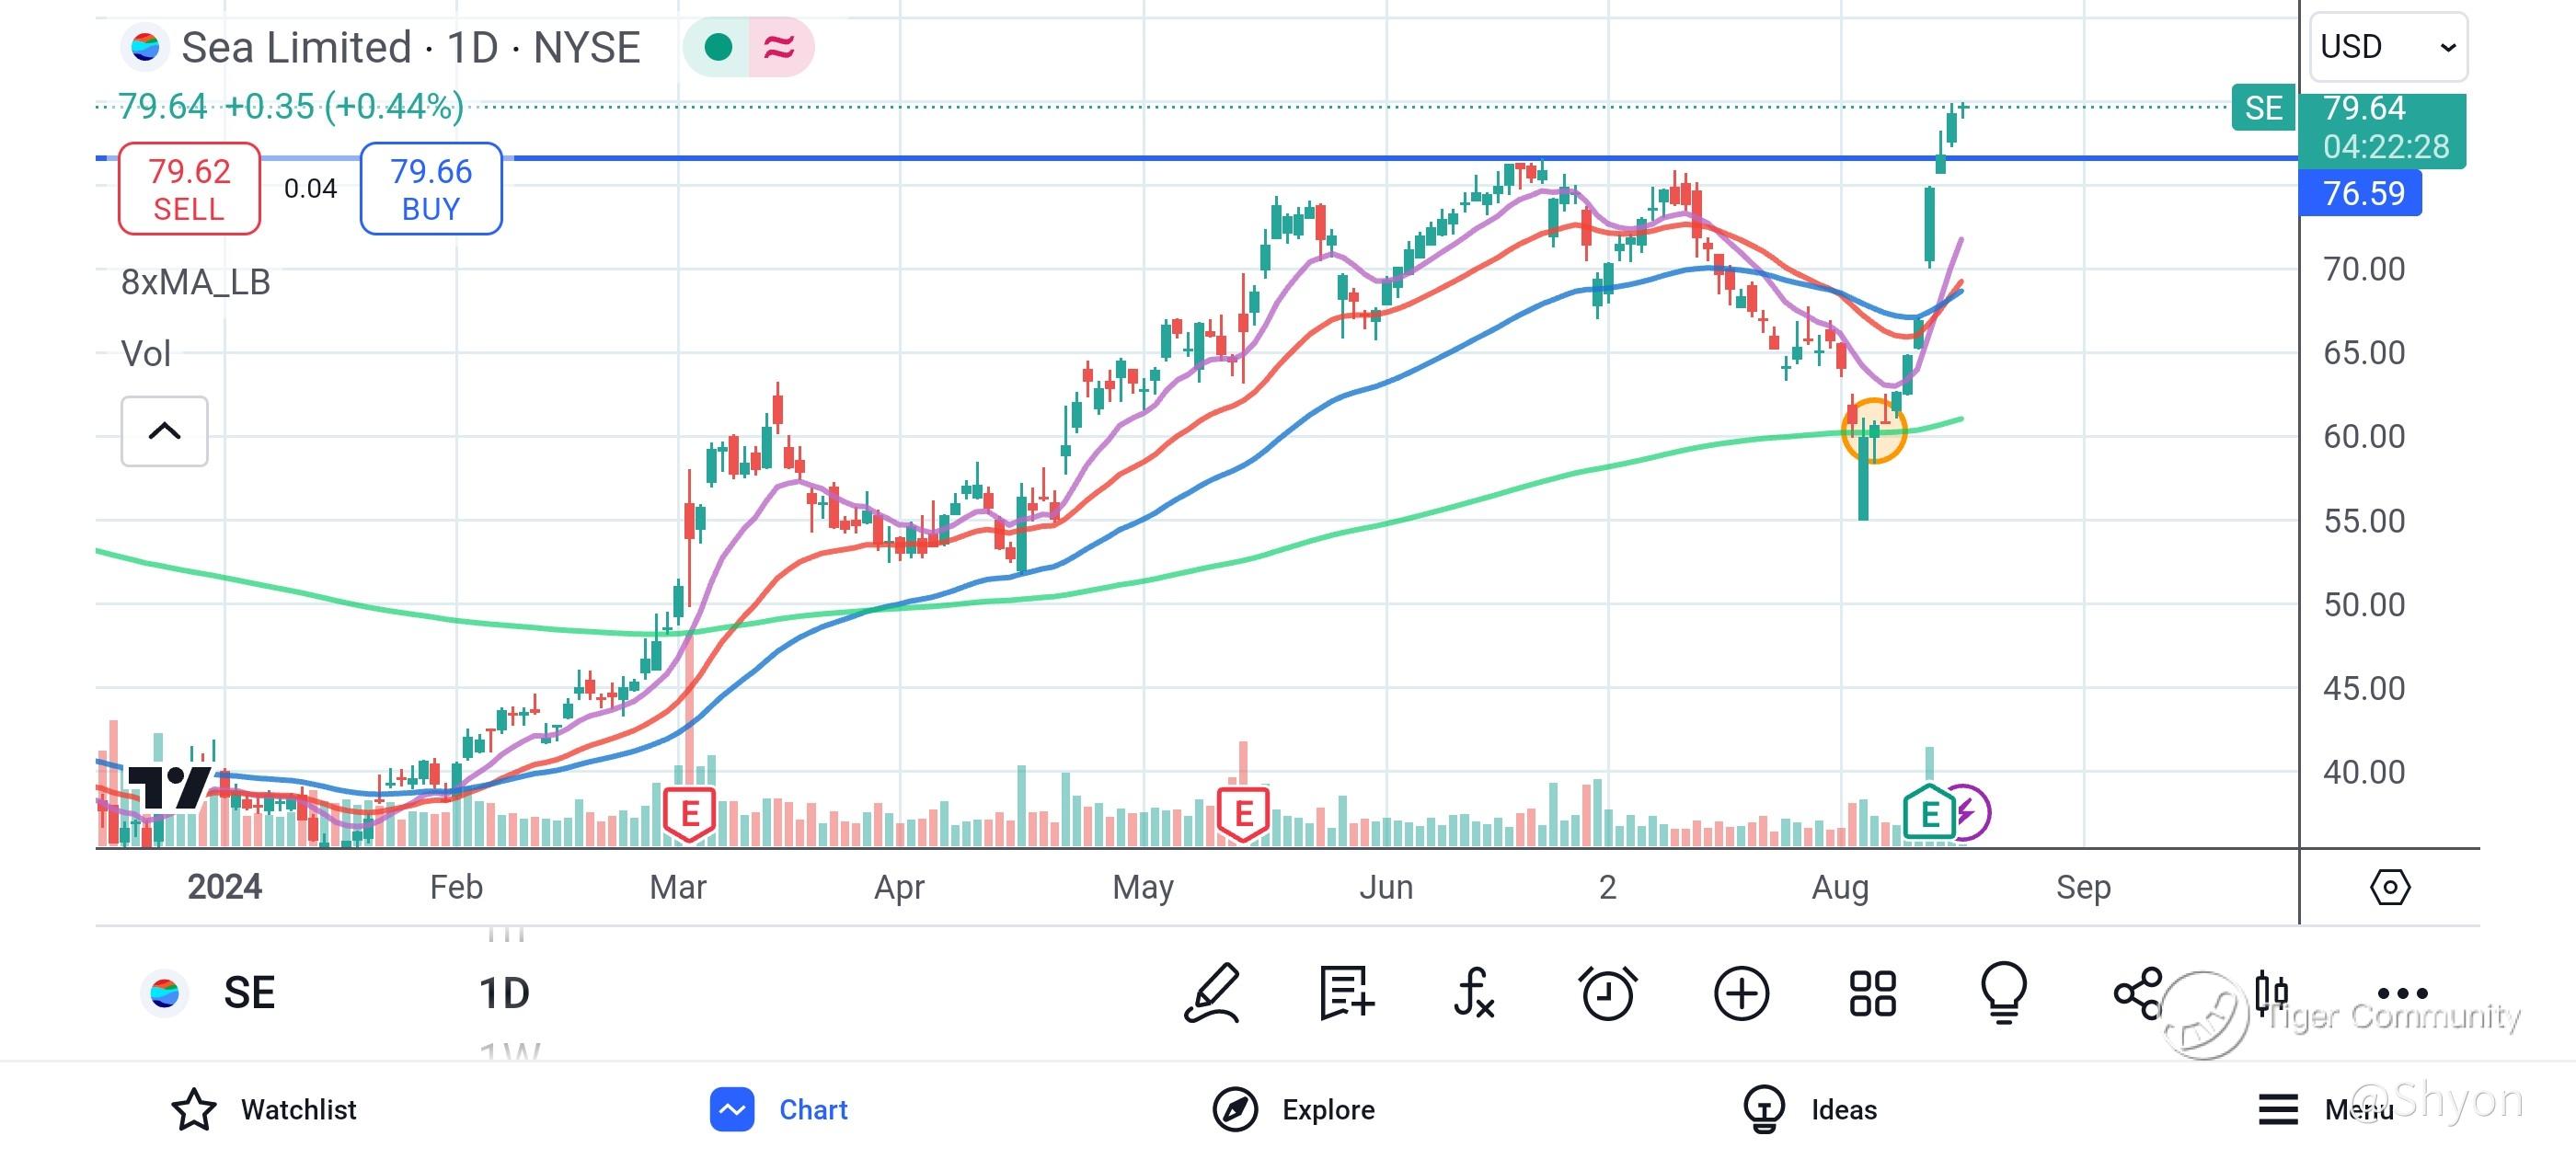Open the layout grid icon
This screenshot has width=2576, height=1159.
(1872, 993)
